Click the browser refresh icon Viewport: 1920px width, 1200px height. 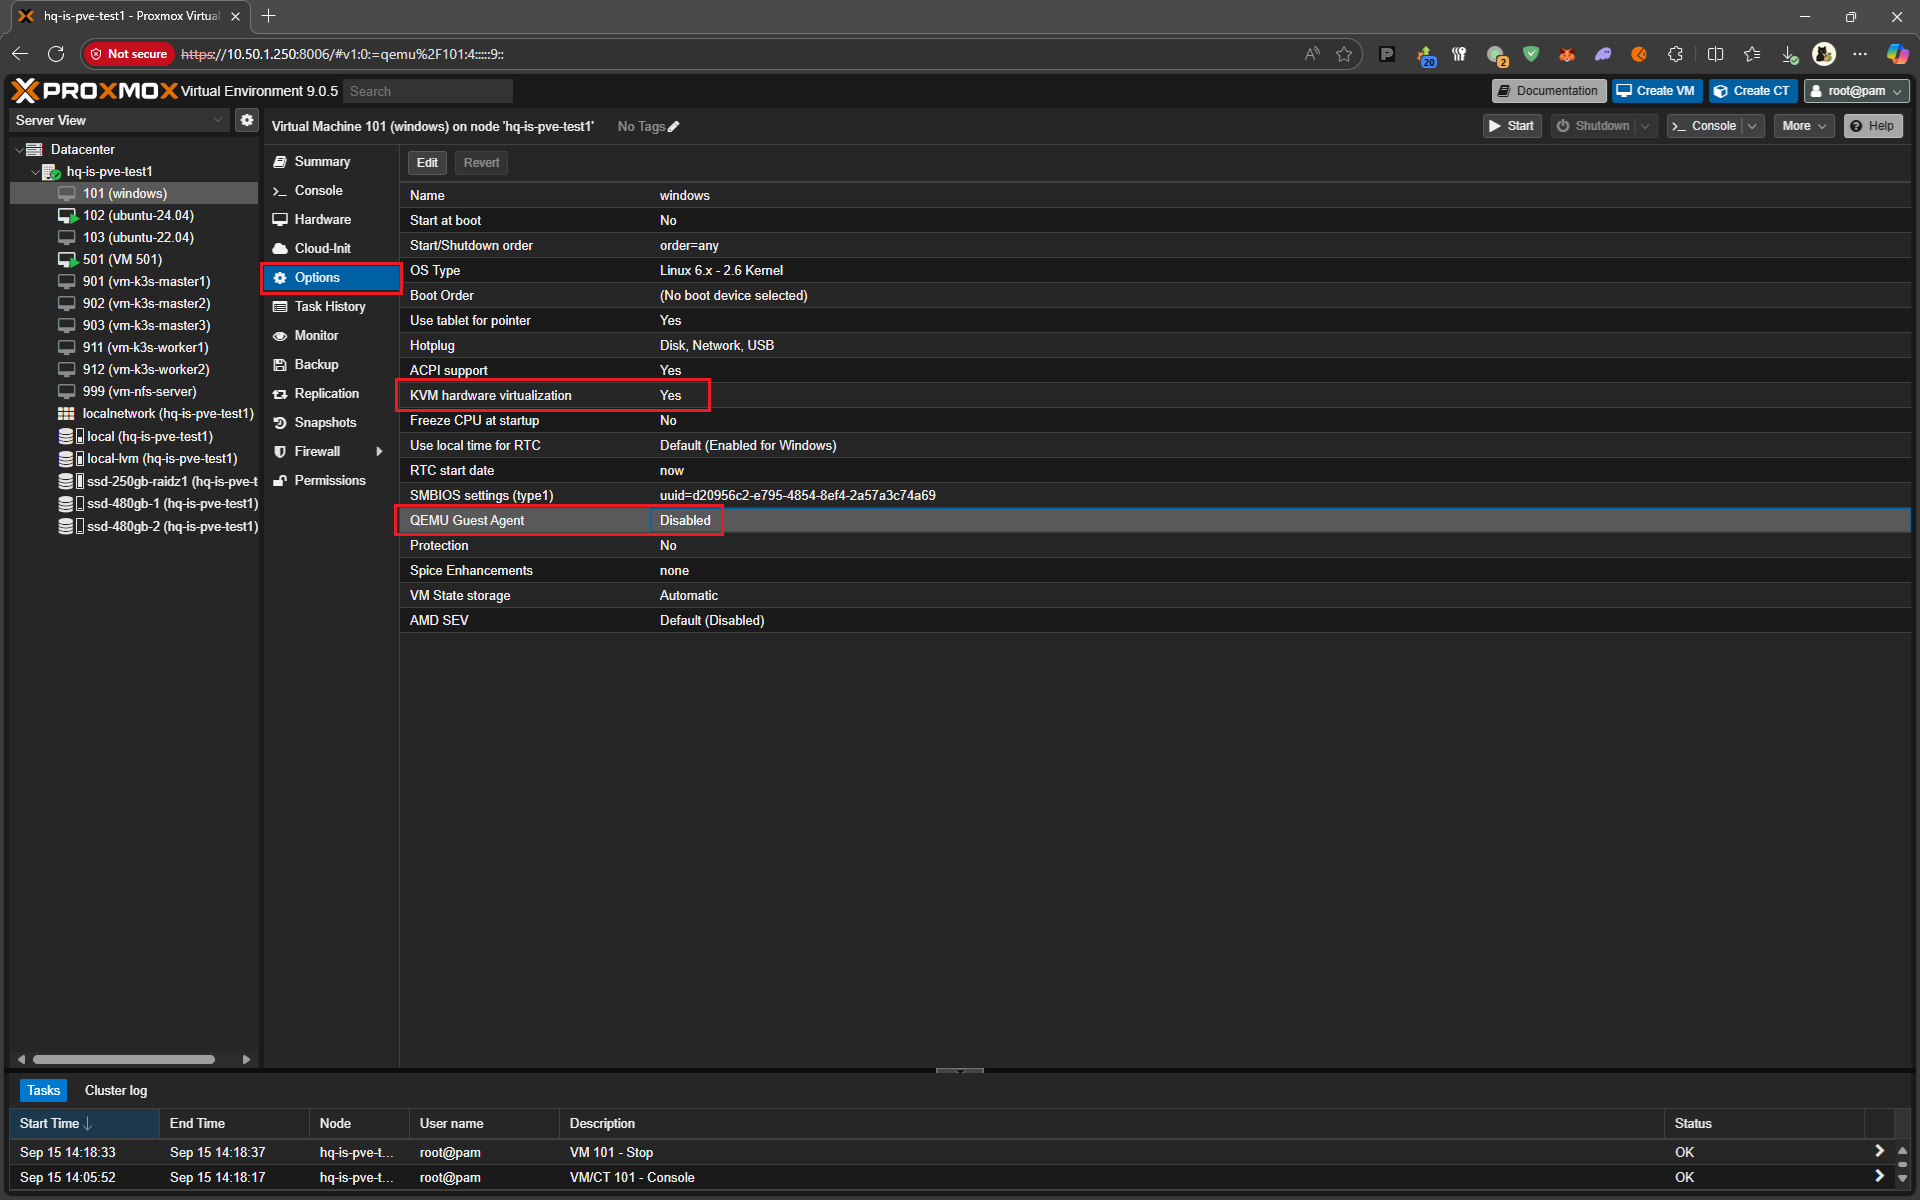click(56, 54)
